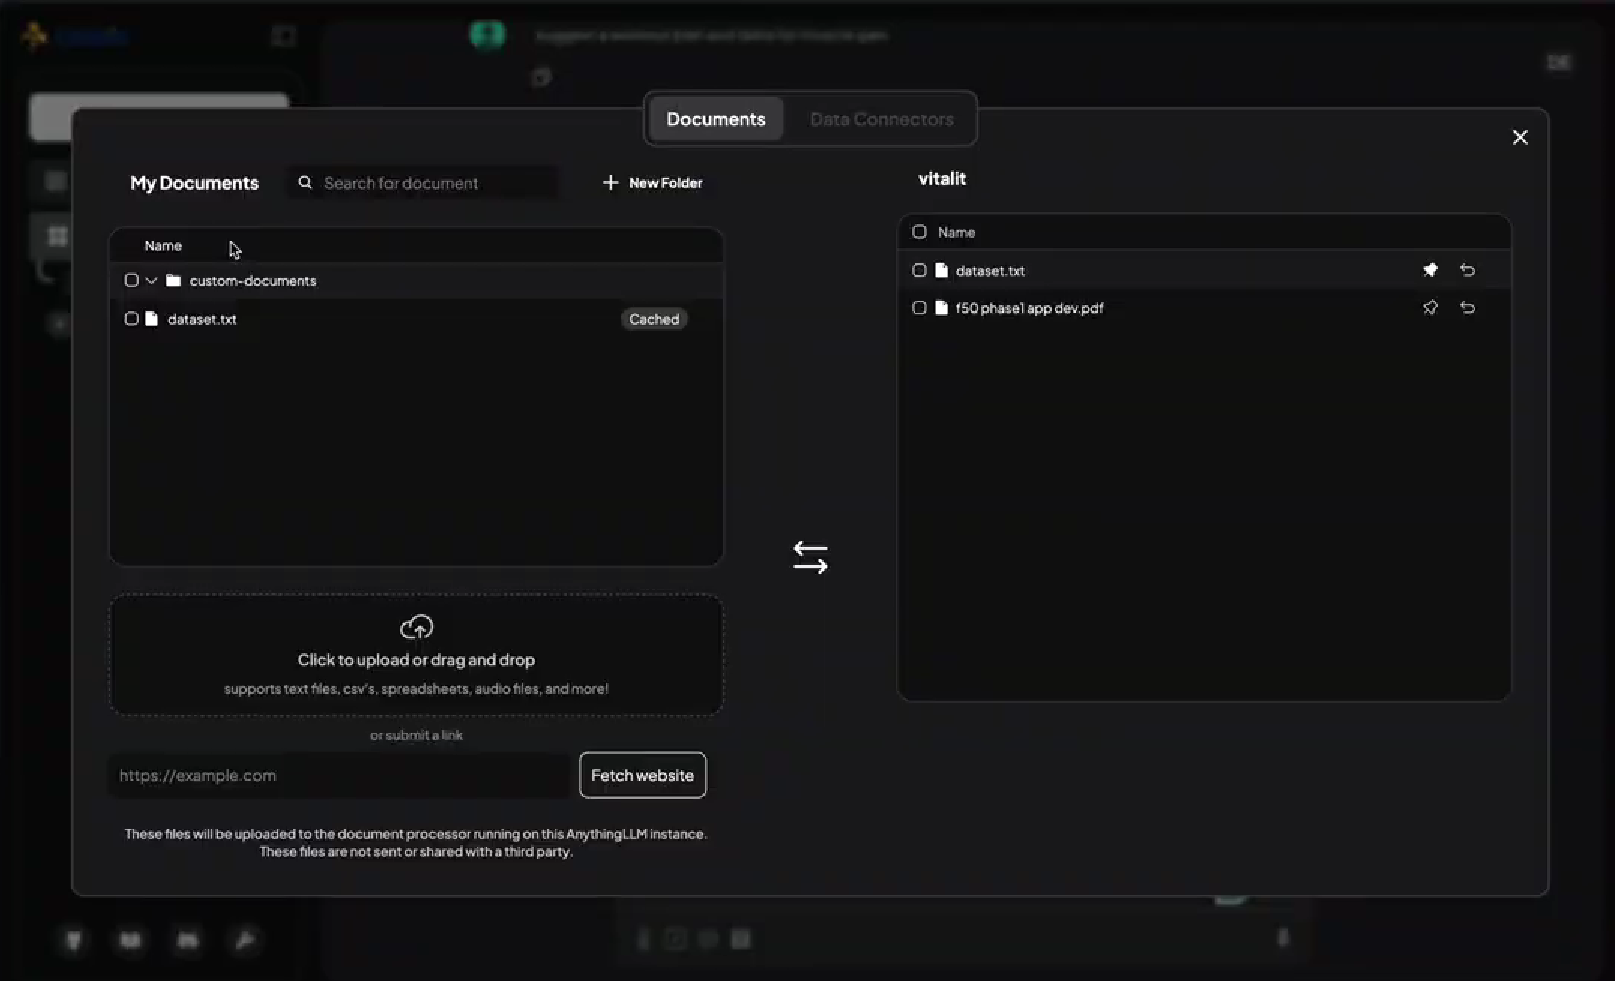This screenshot has width=1615, height=981.
Task: Remove f50 phase1 app dev.pdf from workspace
Action: click(1467, 308)
